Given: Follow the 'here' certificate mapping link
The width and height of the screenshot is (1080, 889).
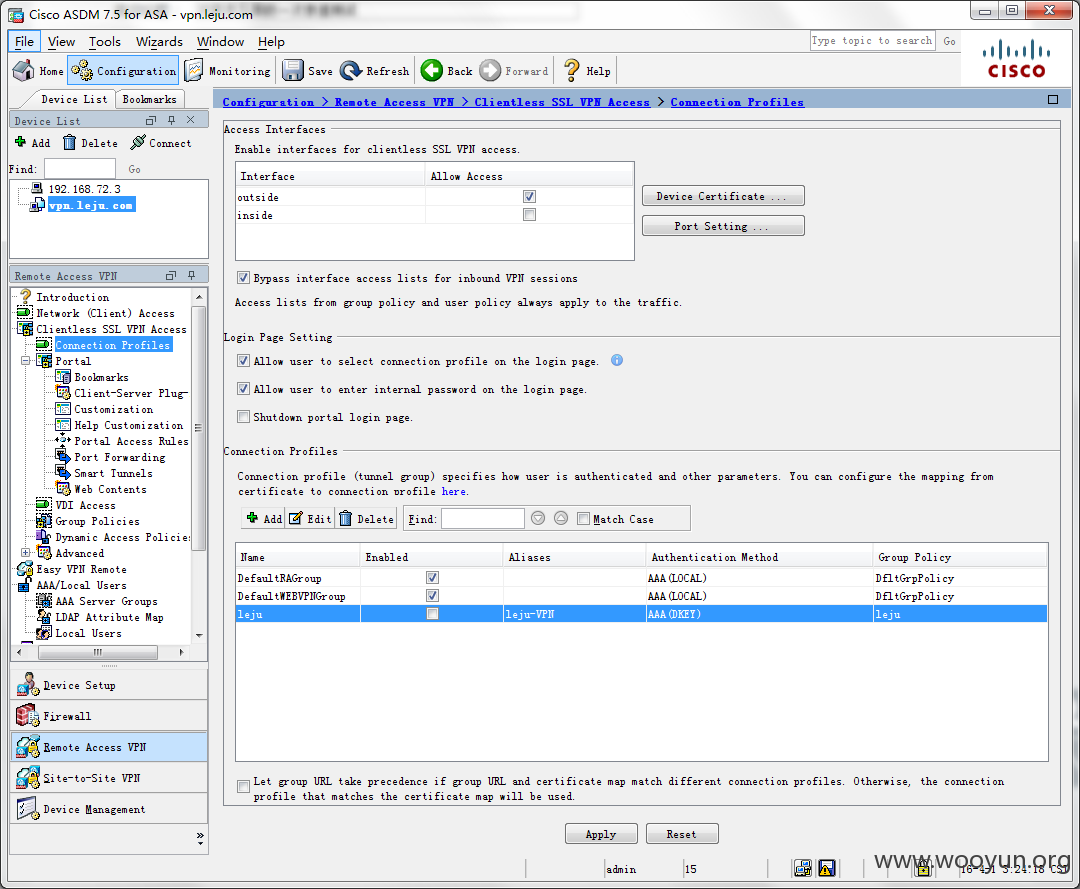Looking at the screenshot, I should coord(454,492).
